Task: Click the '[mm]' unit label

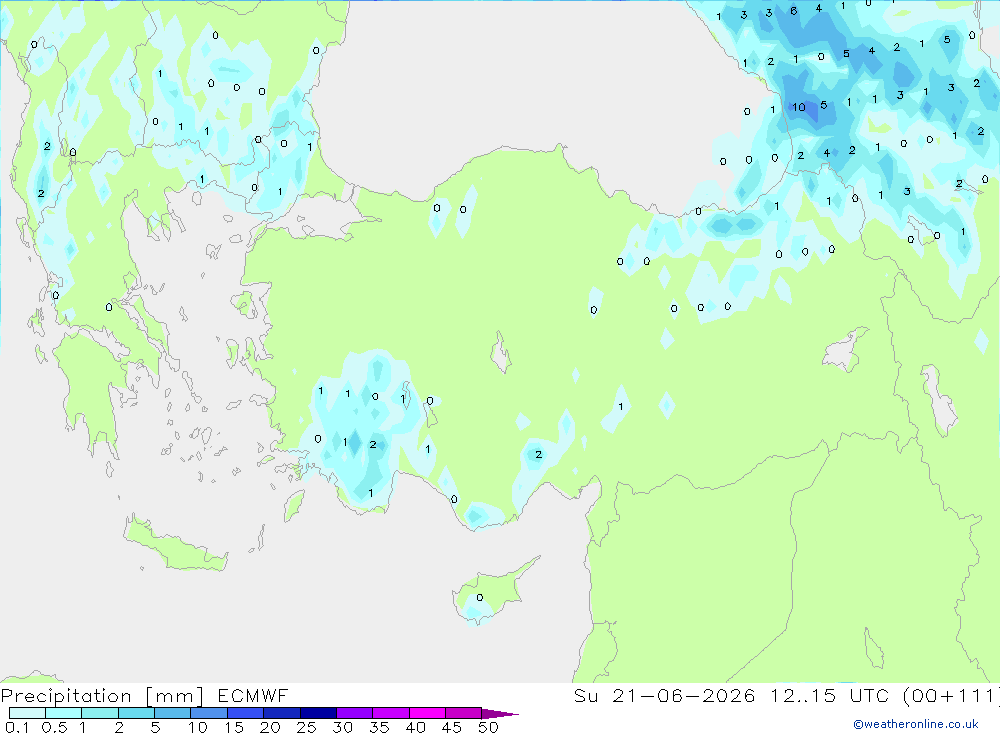Action: click(175, 696)
